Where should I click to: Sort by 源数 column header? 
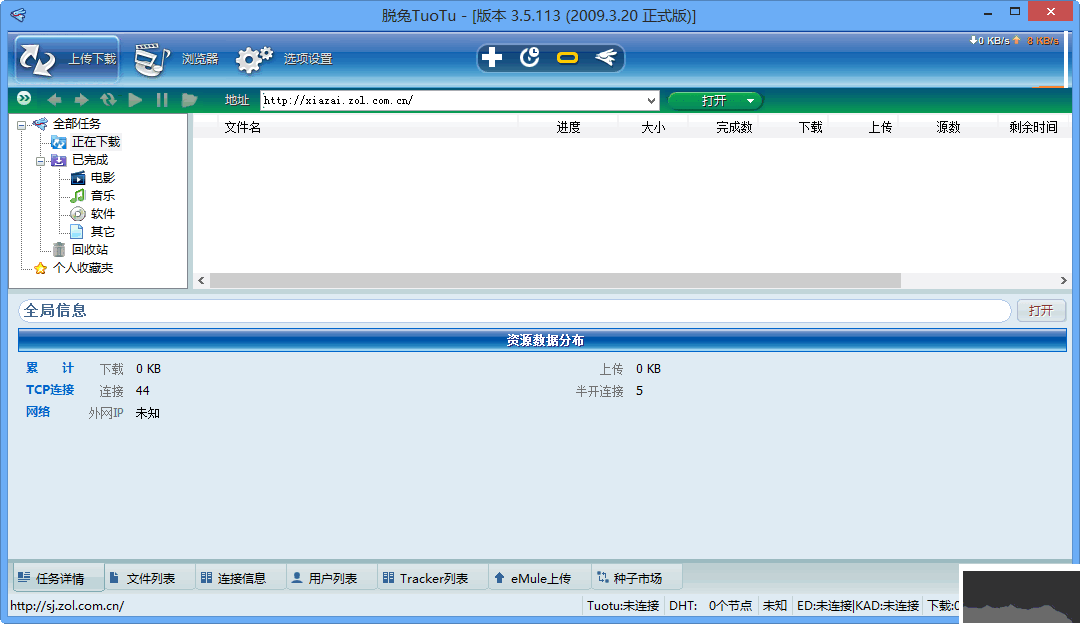[x=948, y=127]
